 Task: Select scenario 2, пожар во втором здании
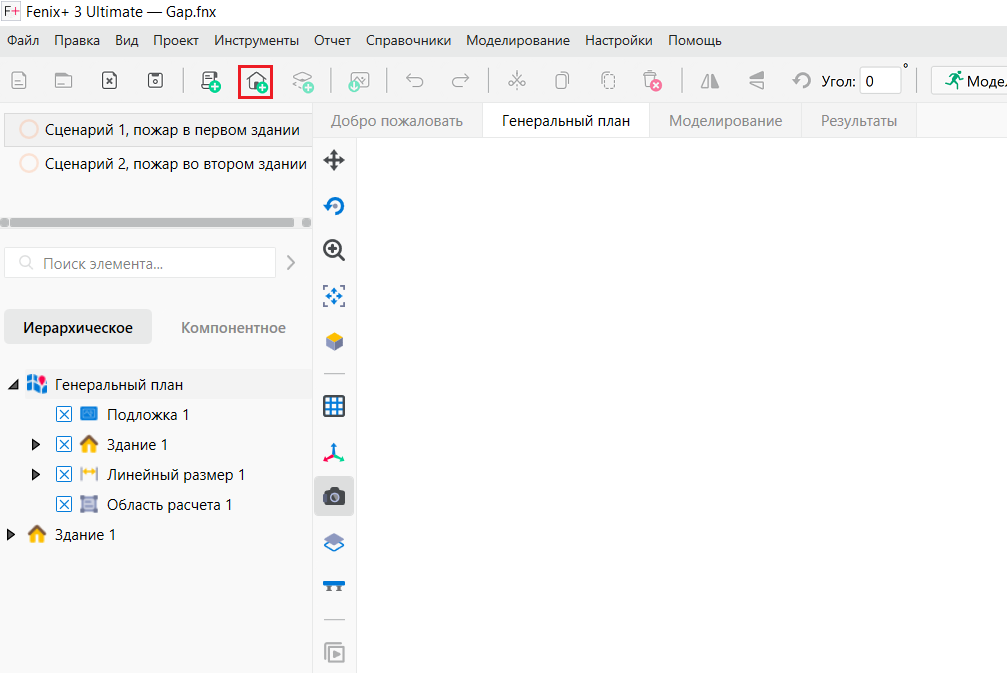coord(158,164)
